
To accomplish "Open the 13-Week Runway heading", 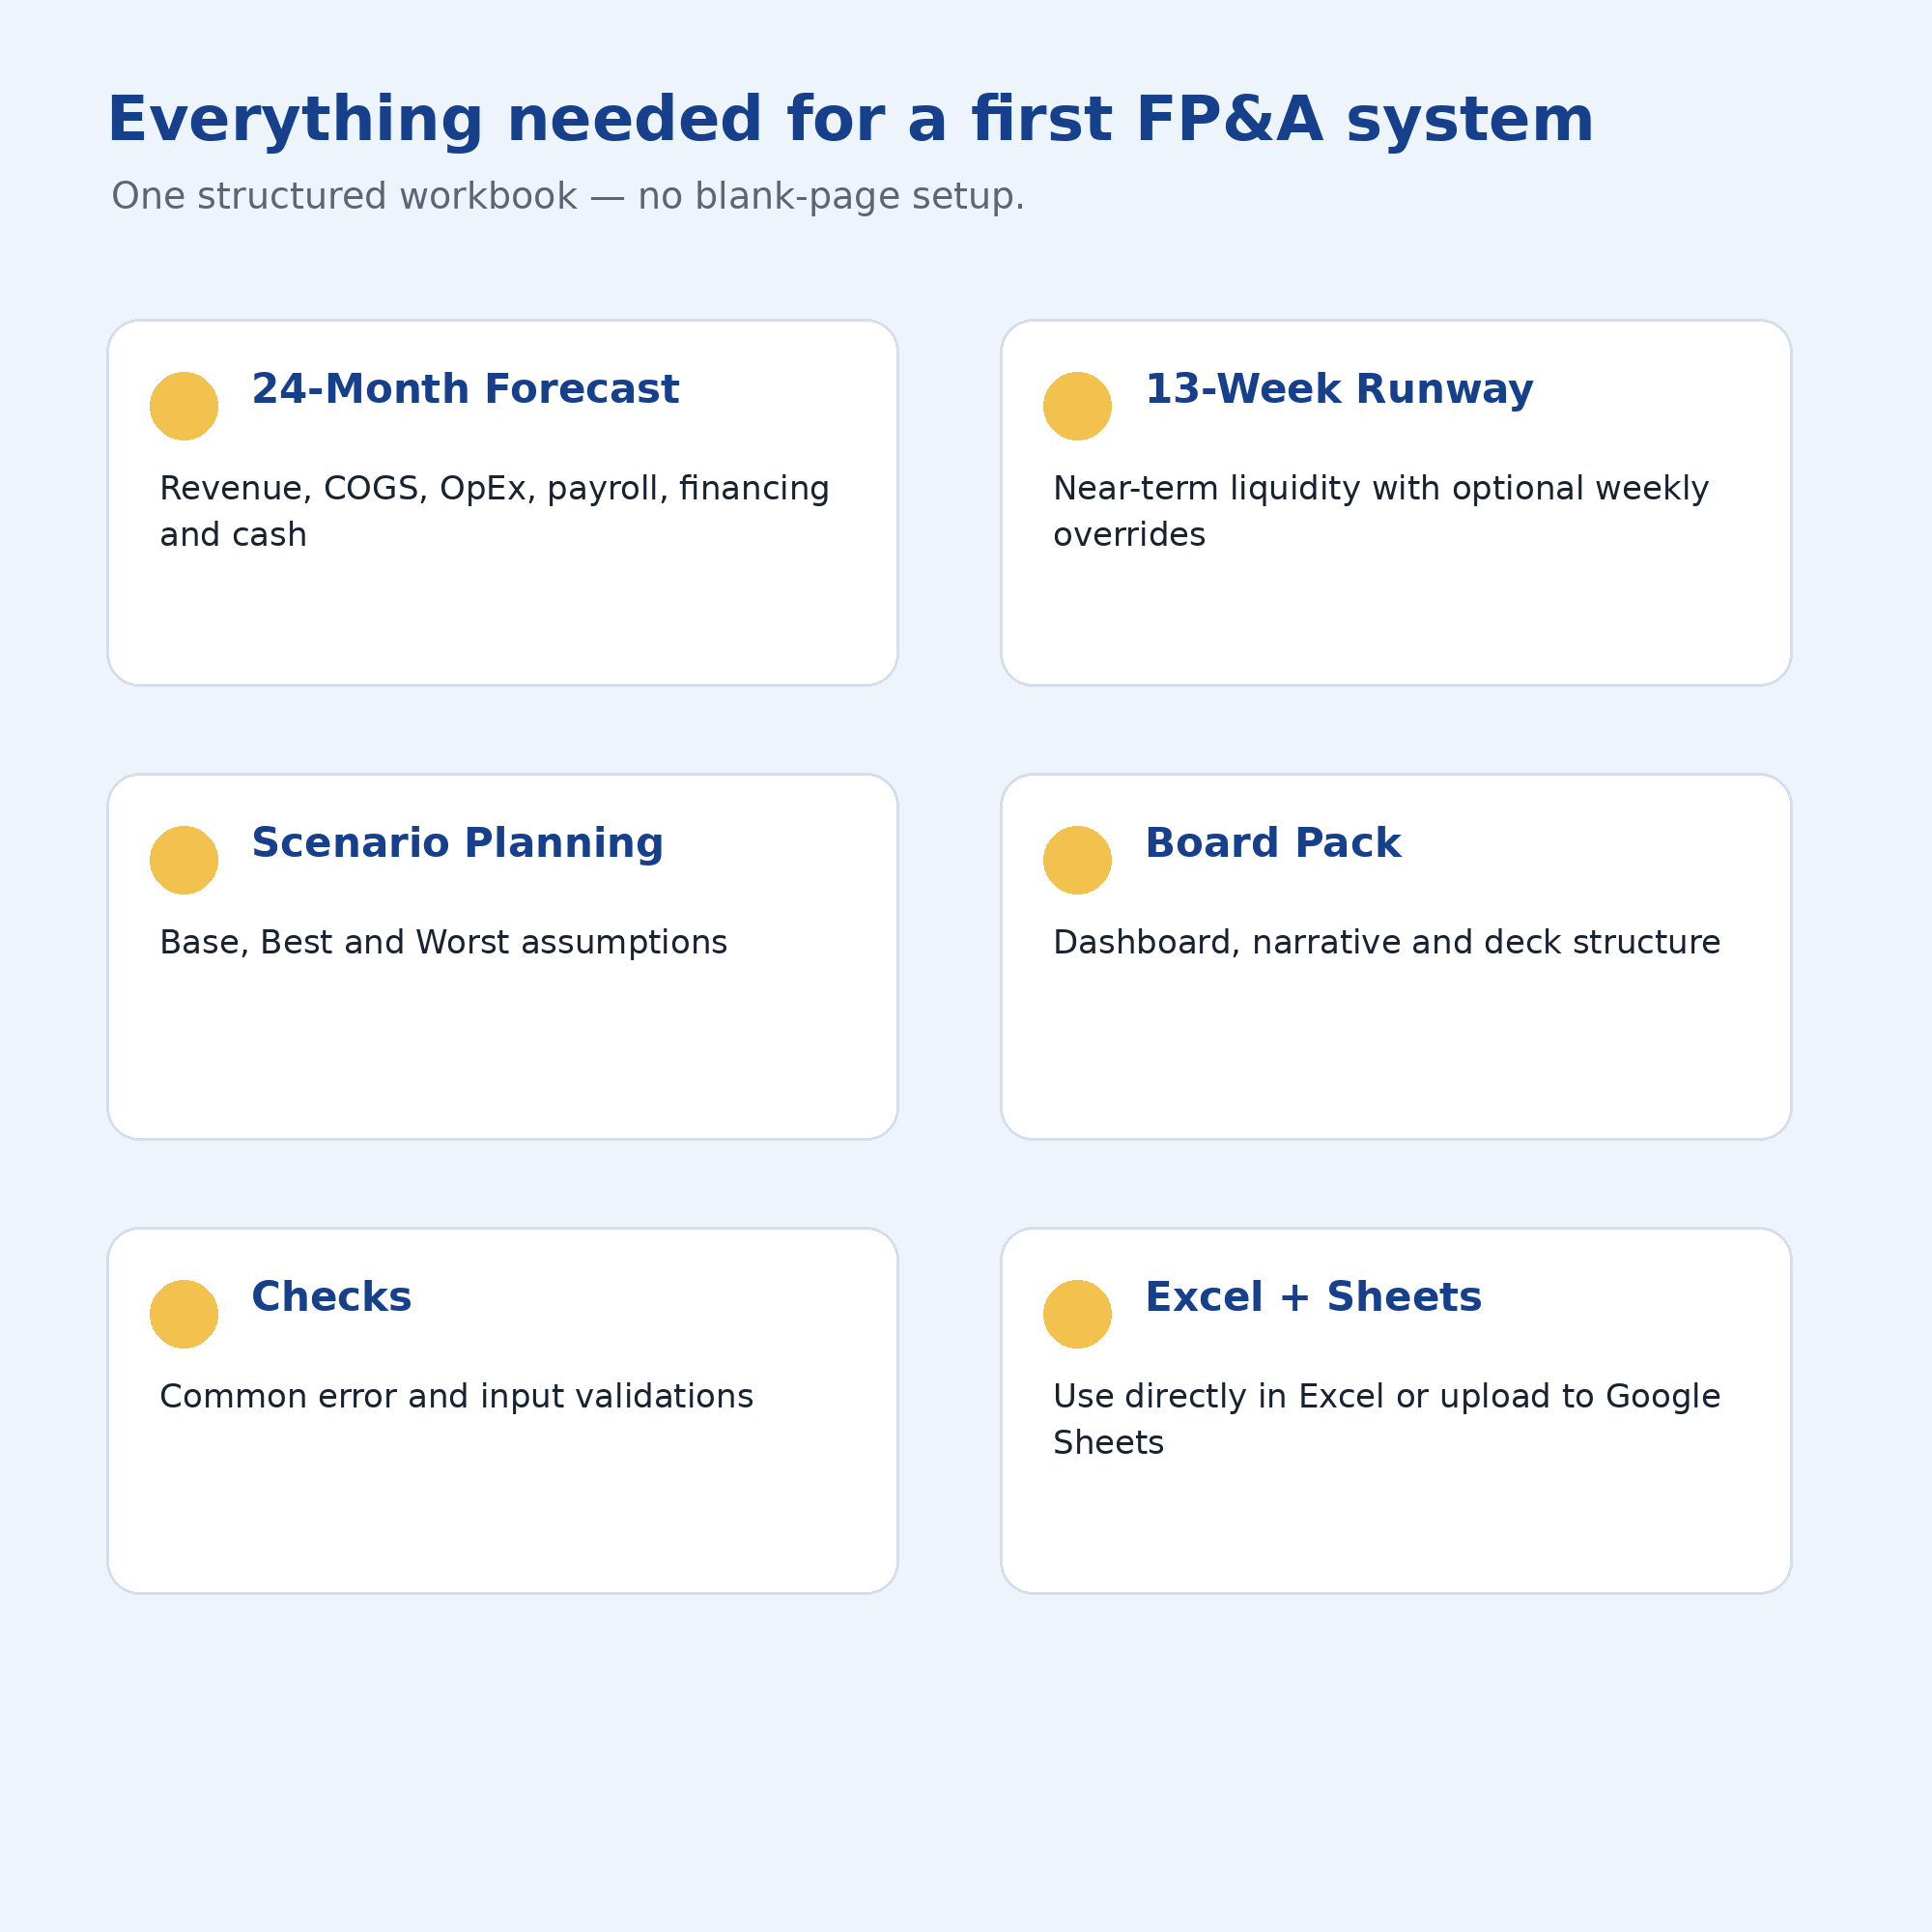I will pyautogui.click(x=1339, y=390).
